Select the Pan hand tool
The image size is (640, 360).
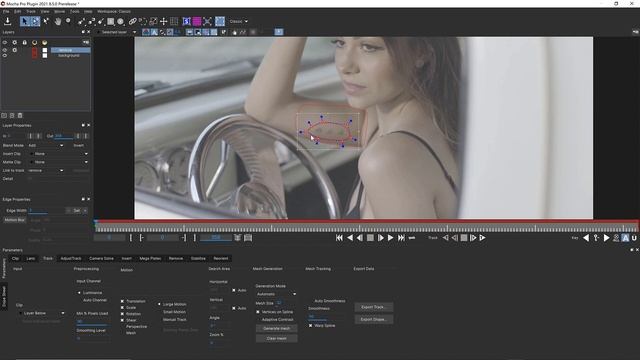(x=58, y=21)
